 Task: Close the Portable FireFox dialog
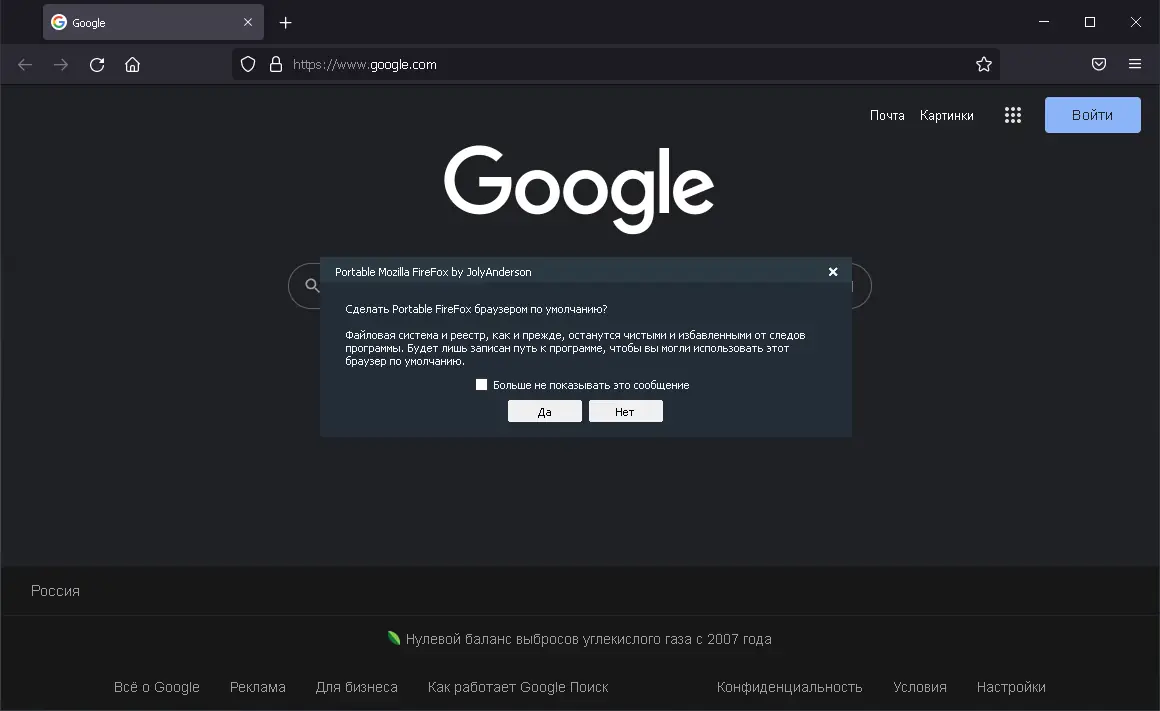pos(833,272)
